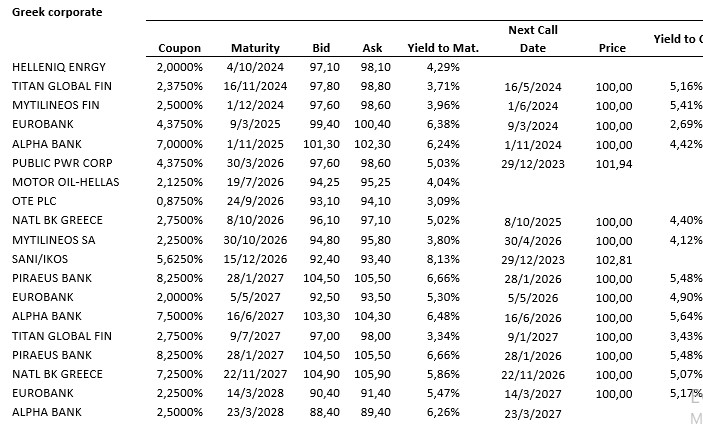Viewport: 703px width, 435px height.
Task: Select the Yield to Mat. column header
Action: pyautogui.click(x=444, y=48)
